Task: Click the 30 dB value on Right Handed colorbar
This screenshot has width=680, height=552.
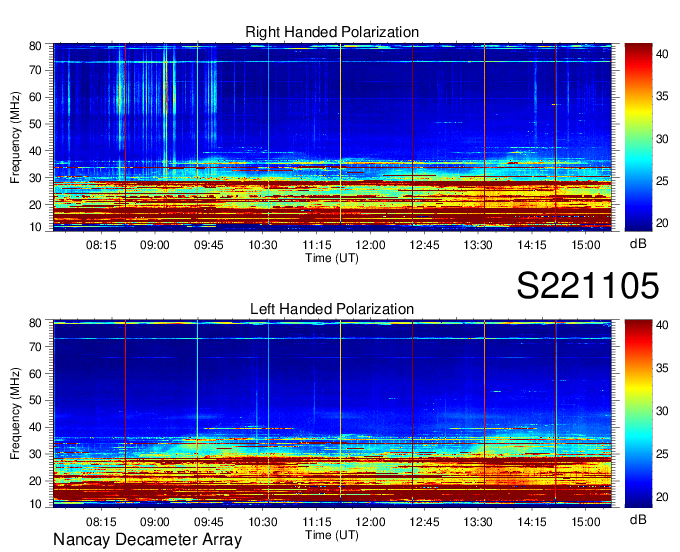Action: pos(662,139)
